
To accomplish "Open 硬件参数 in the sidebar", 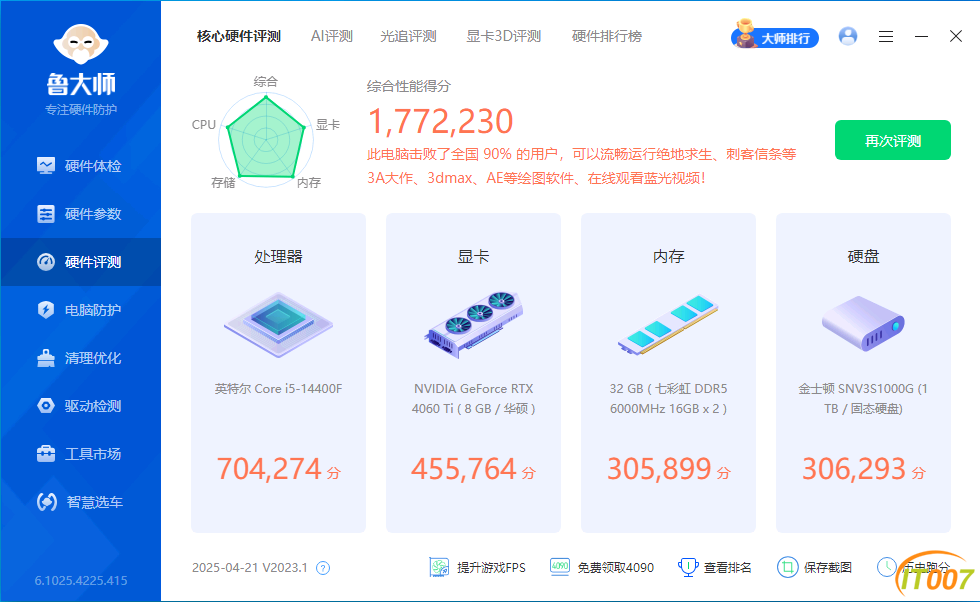I will point(80,214).
